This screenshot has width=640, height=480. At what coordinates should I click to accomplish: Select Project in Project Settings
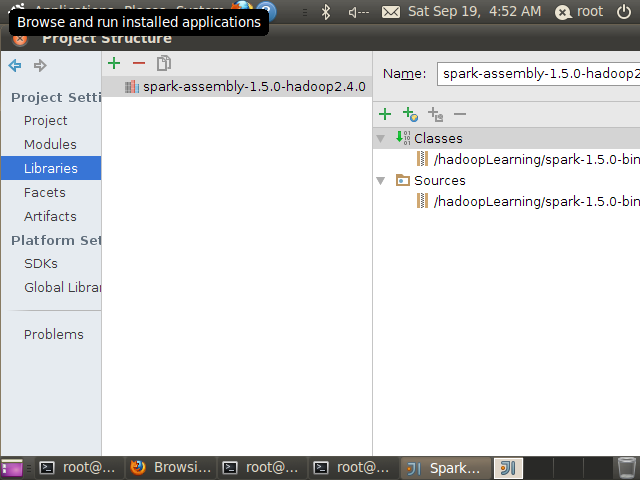[46, 120]
